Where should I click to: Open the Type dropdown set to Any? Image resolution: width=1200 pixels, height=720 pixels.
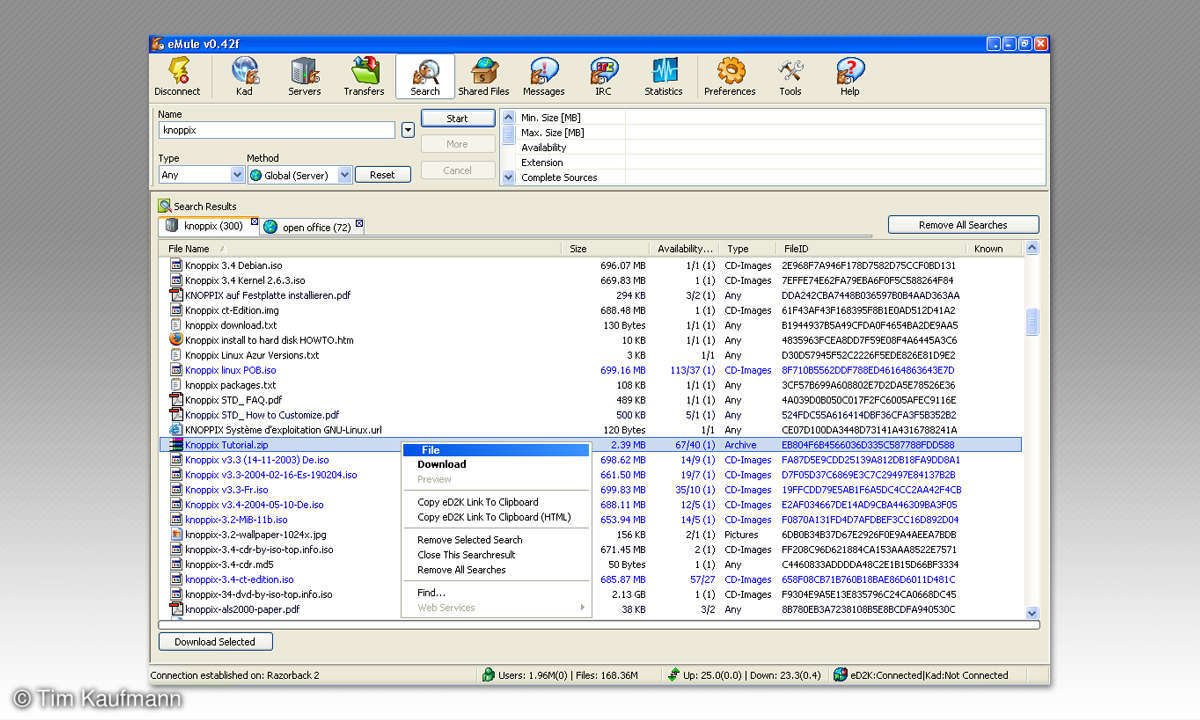point(237,175)
